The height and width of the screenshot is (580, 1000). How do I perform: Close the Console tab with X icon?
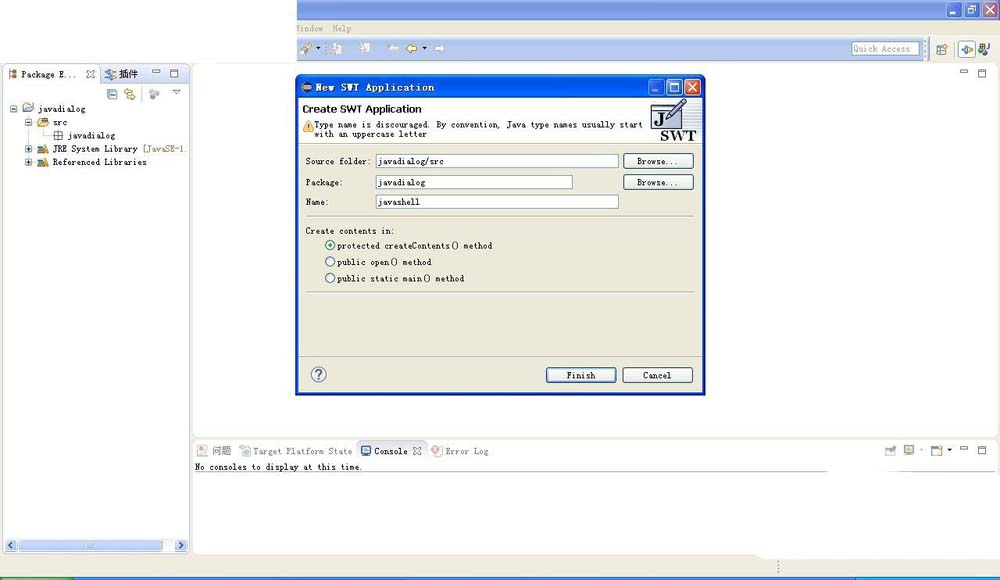[x=417, y=452]
